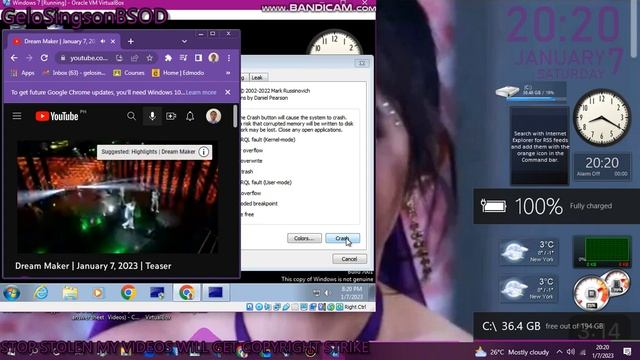Open Apps bookmark shortcut
Screen dimensions: 640x360
(23, 73)
